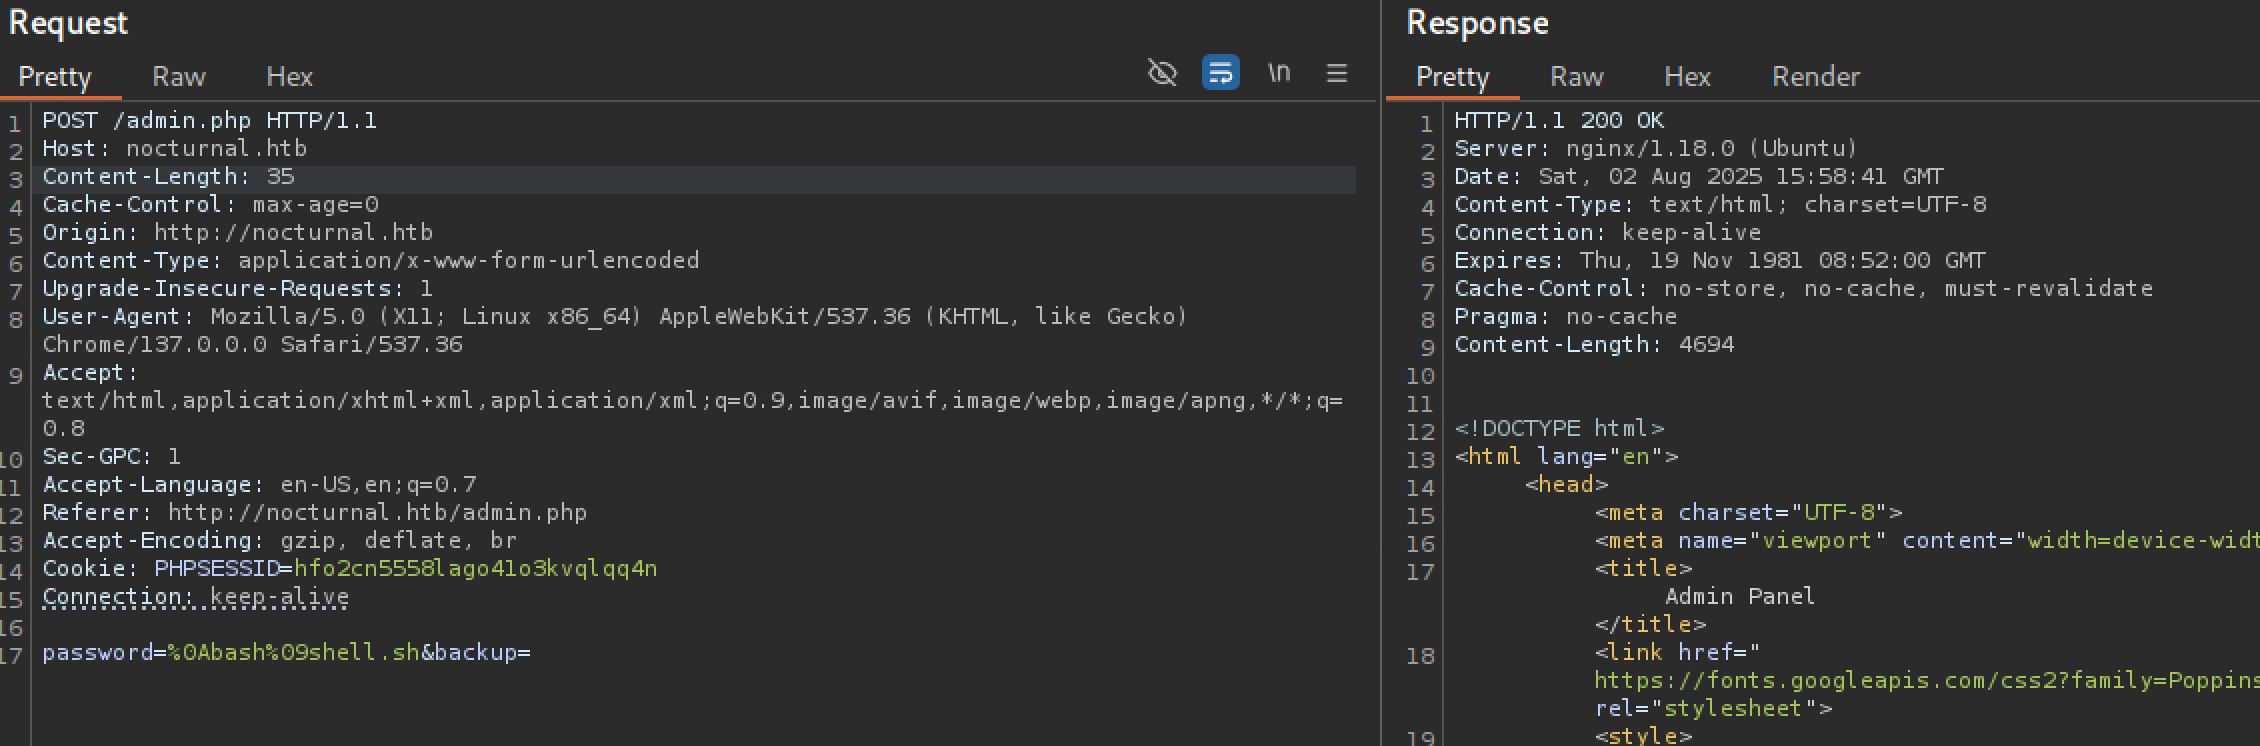Switch to Request Raw tab
This screenshot has height=746, width=2260.
(179, 77)
